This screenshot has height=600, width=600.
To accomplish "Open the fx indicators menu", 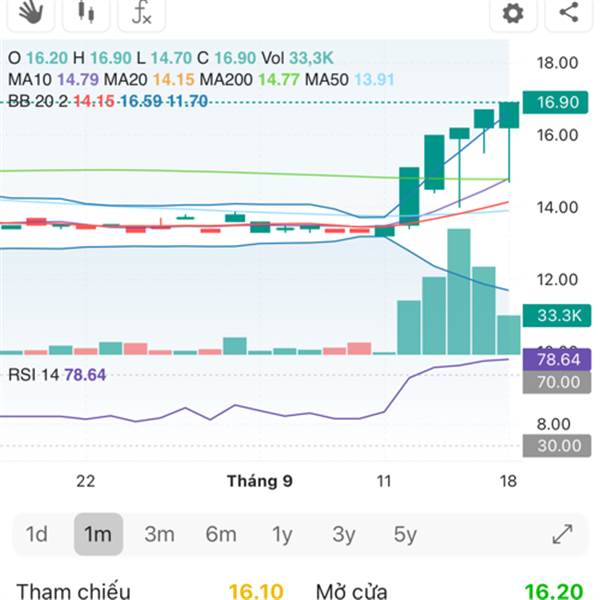I will pos(142,12).
